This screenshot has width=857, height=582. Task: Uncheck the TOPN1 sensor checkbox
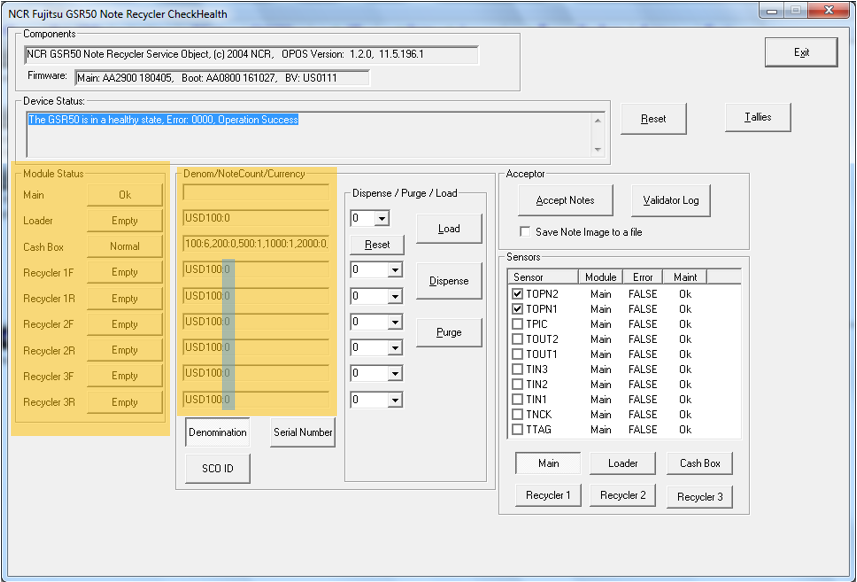click(517, 309)
